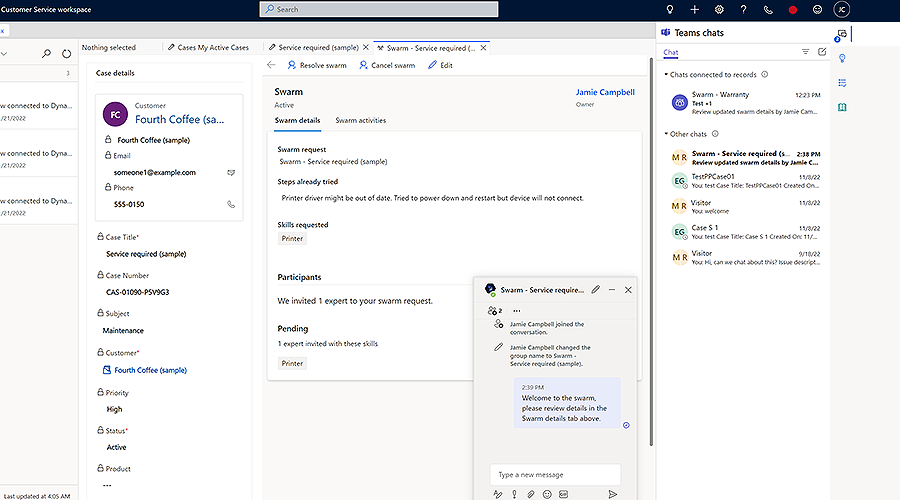Image resolution: width=900 pixels, height=500 pixels.
Task: Select Nothing selected tab
Action: pyautogui.click(x=108, y=48)
